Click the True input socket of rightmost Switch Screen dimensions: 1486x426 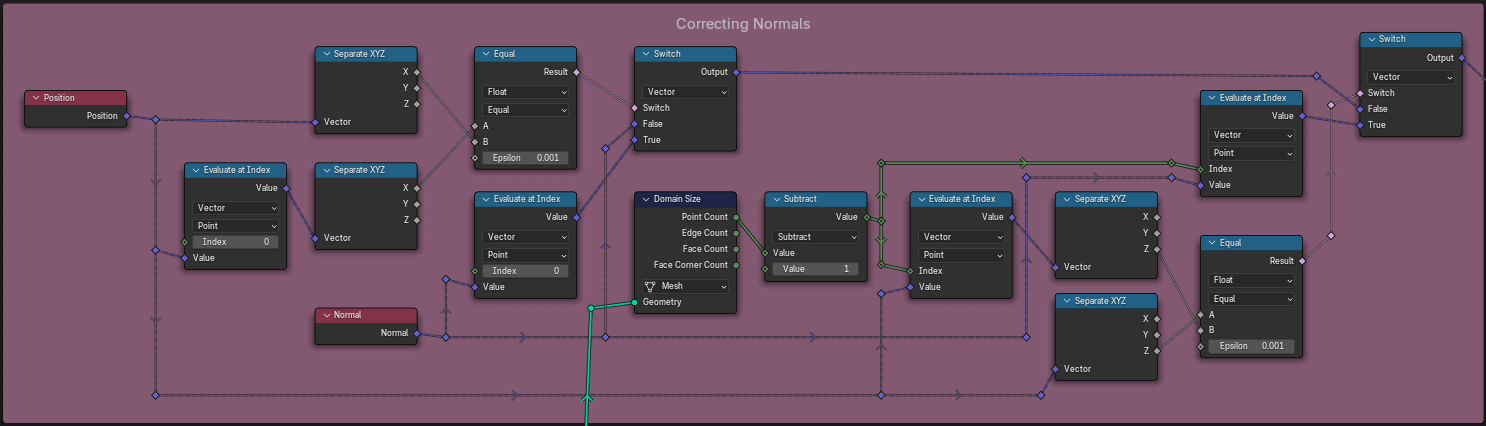pyautogui.click(x=1361, y=125)
